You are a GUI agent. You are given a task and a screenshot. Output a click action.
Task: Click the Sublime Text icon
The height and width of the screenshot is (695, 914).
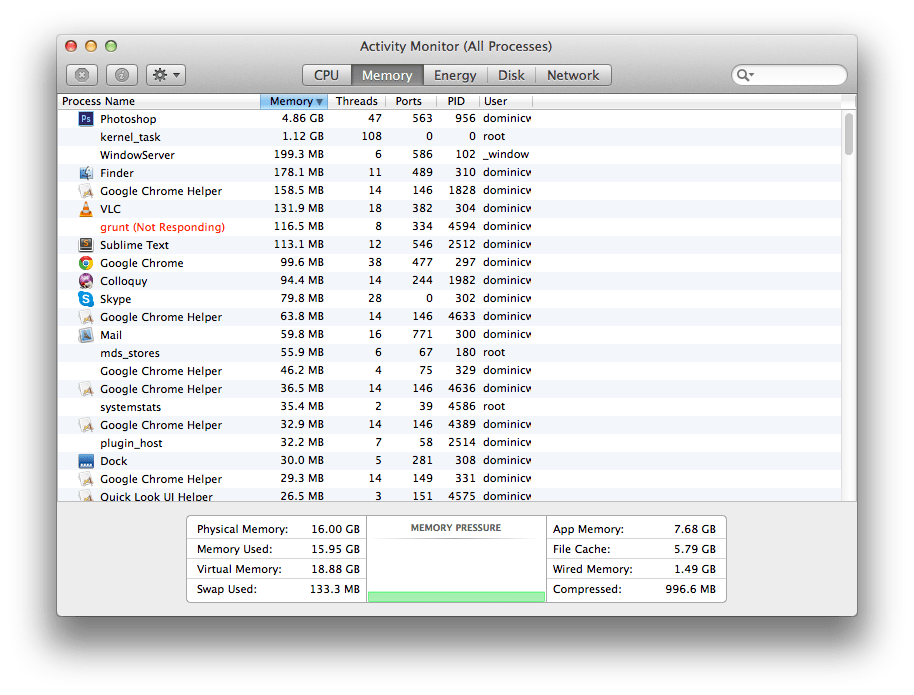click(86, 244)
